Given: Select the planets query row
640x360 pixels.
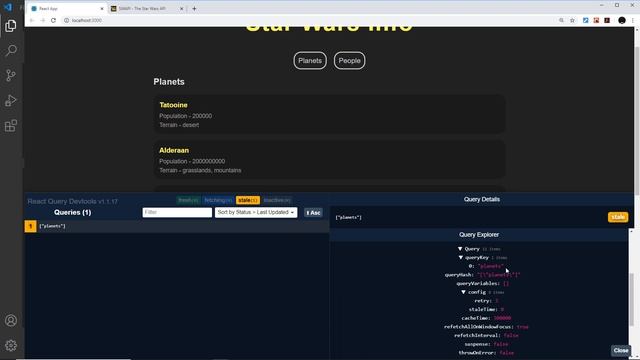Looking at the screenshot, I should coord(177,226).
